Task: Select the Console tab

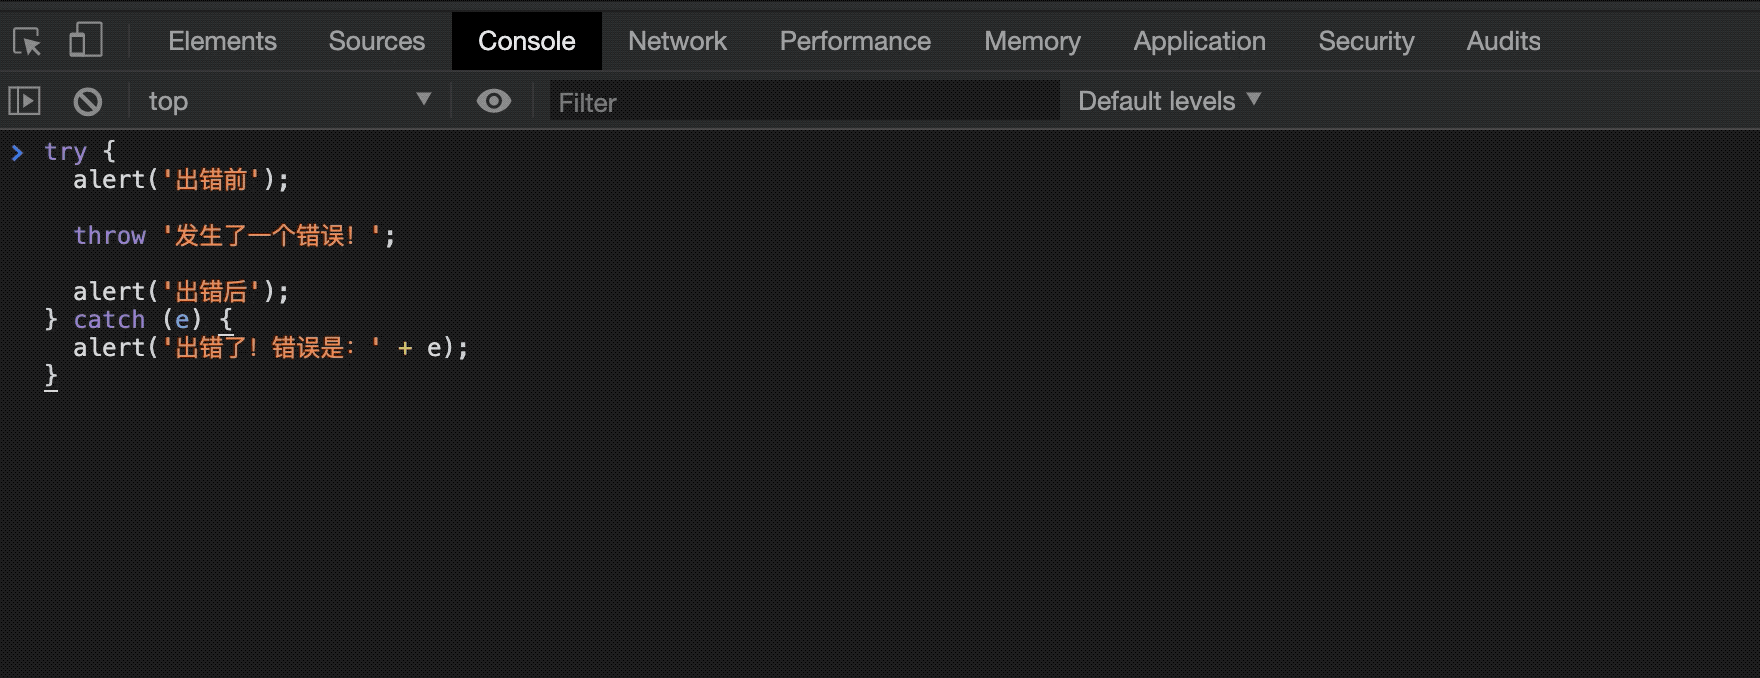Action: coord(527,41)
